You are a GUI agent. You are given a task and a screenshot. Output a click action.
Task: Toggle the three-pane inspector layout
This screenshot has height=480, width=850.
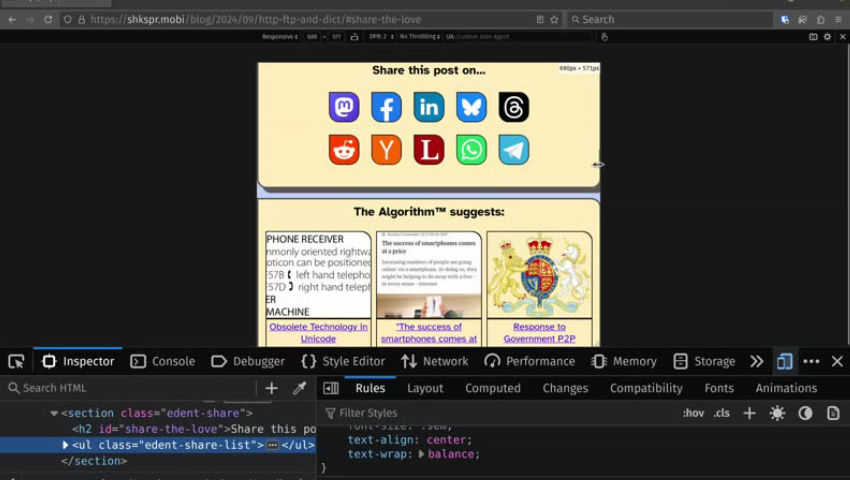[331, 388]
